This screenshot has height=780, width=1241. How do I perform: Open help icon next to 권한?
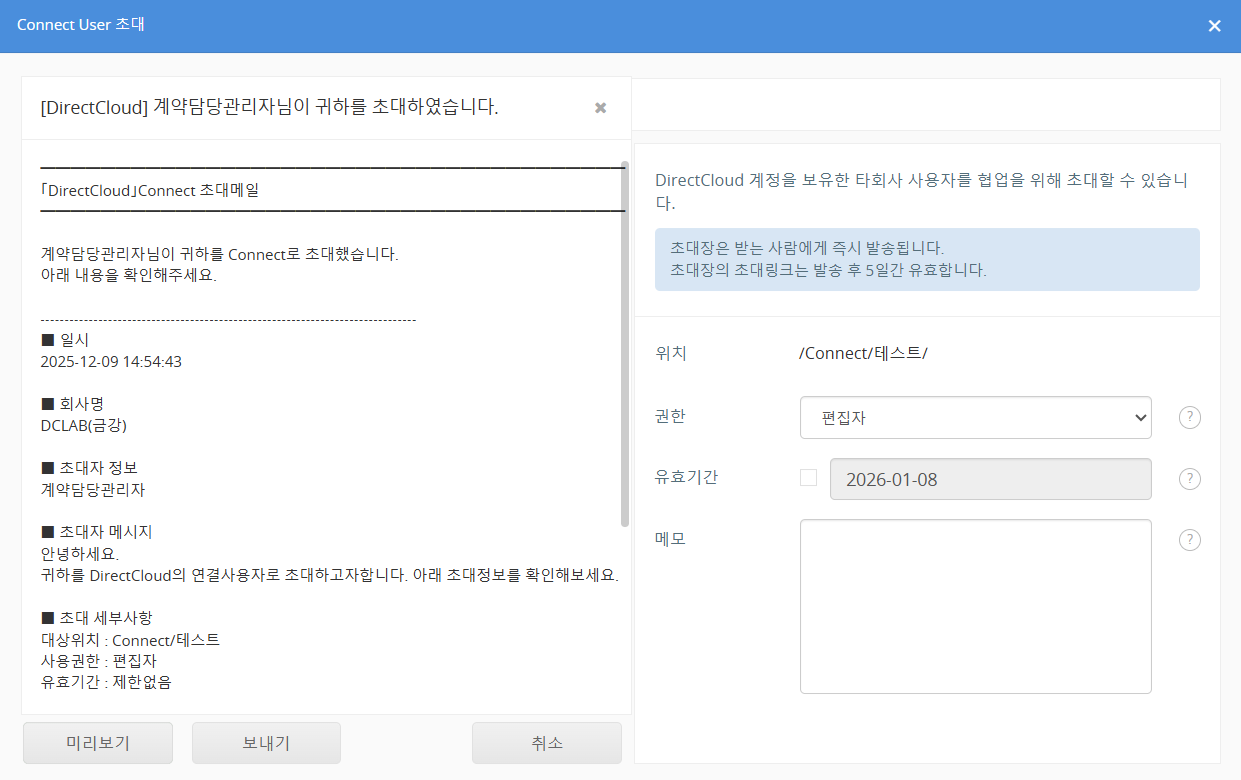click(x=1189, y=418)
